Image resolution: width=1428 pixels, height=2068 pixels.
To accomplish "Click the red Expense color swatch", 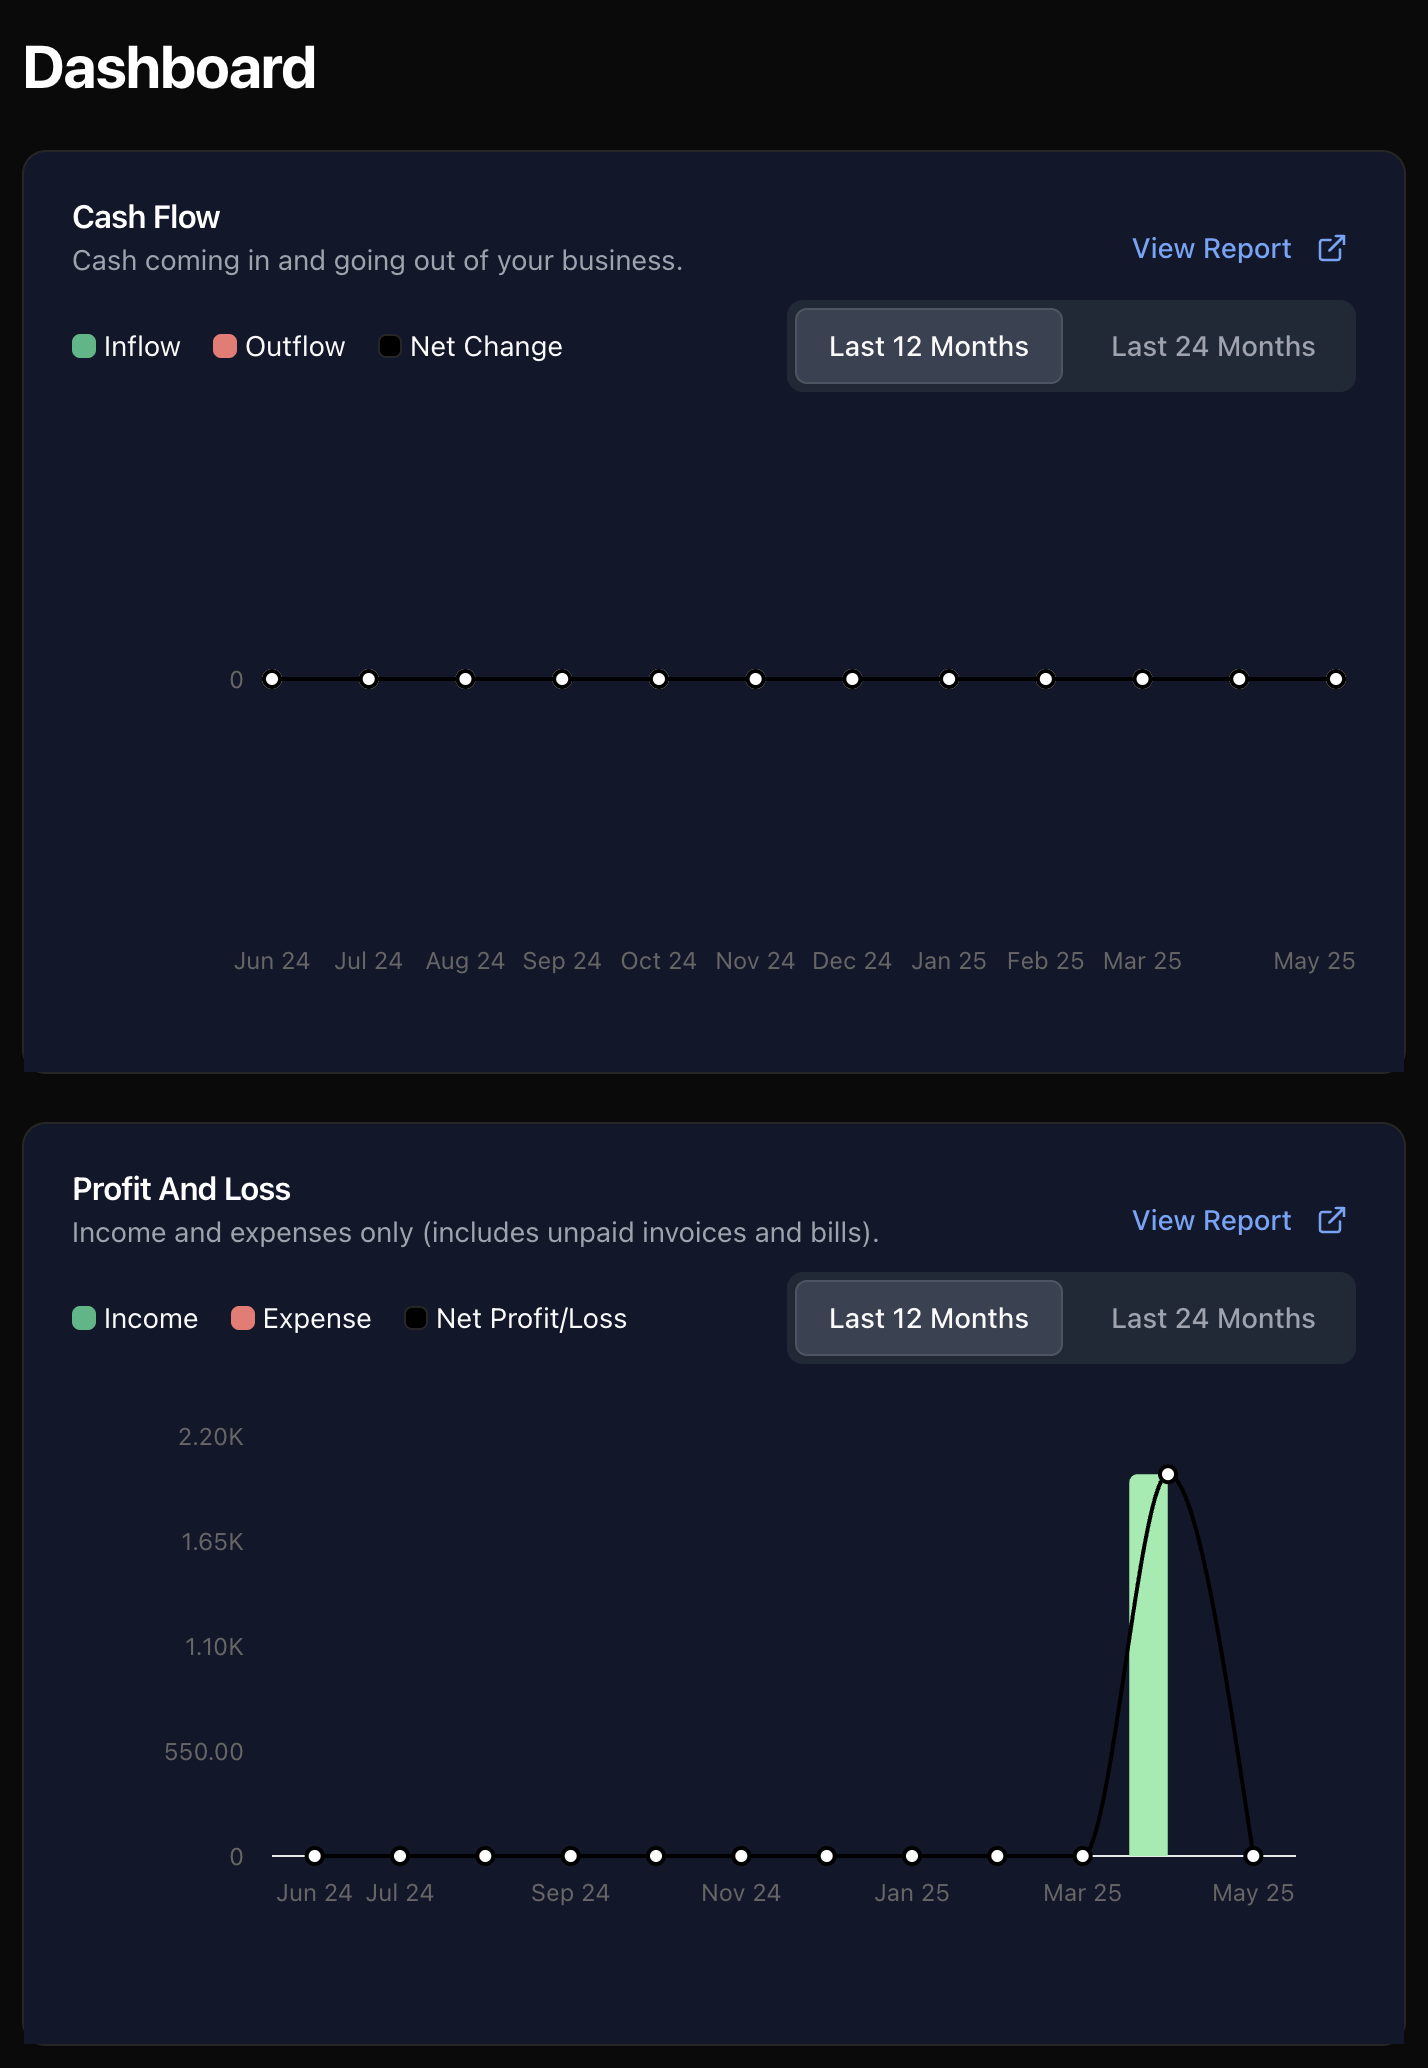I will coord(243,1319).
